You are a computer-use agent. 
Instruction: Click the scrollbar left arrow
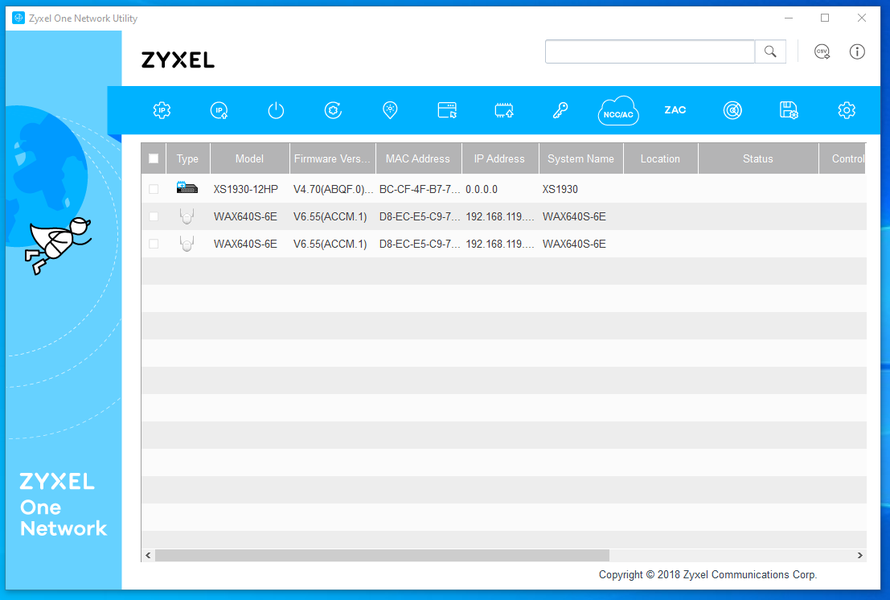coord(148,555)
